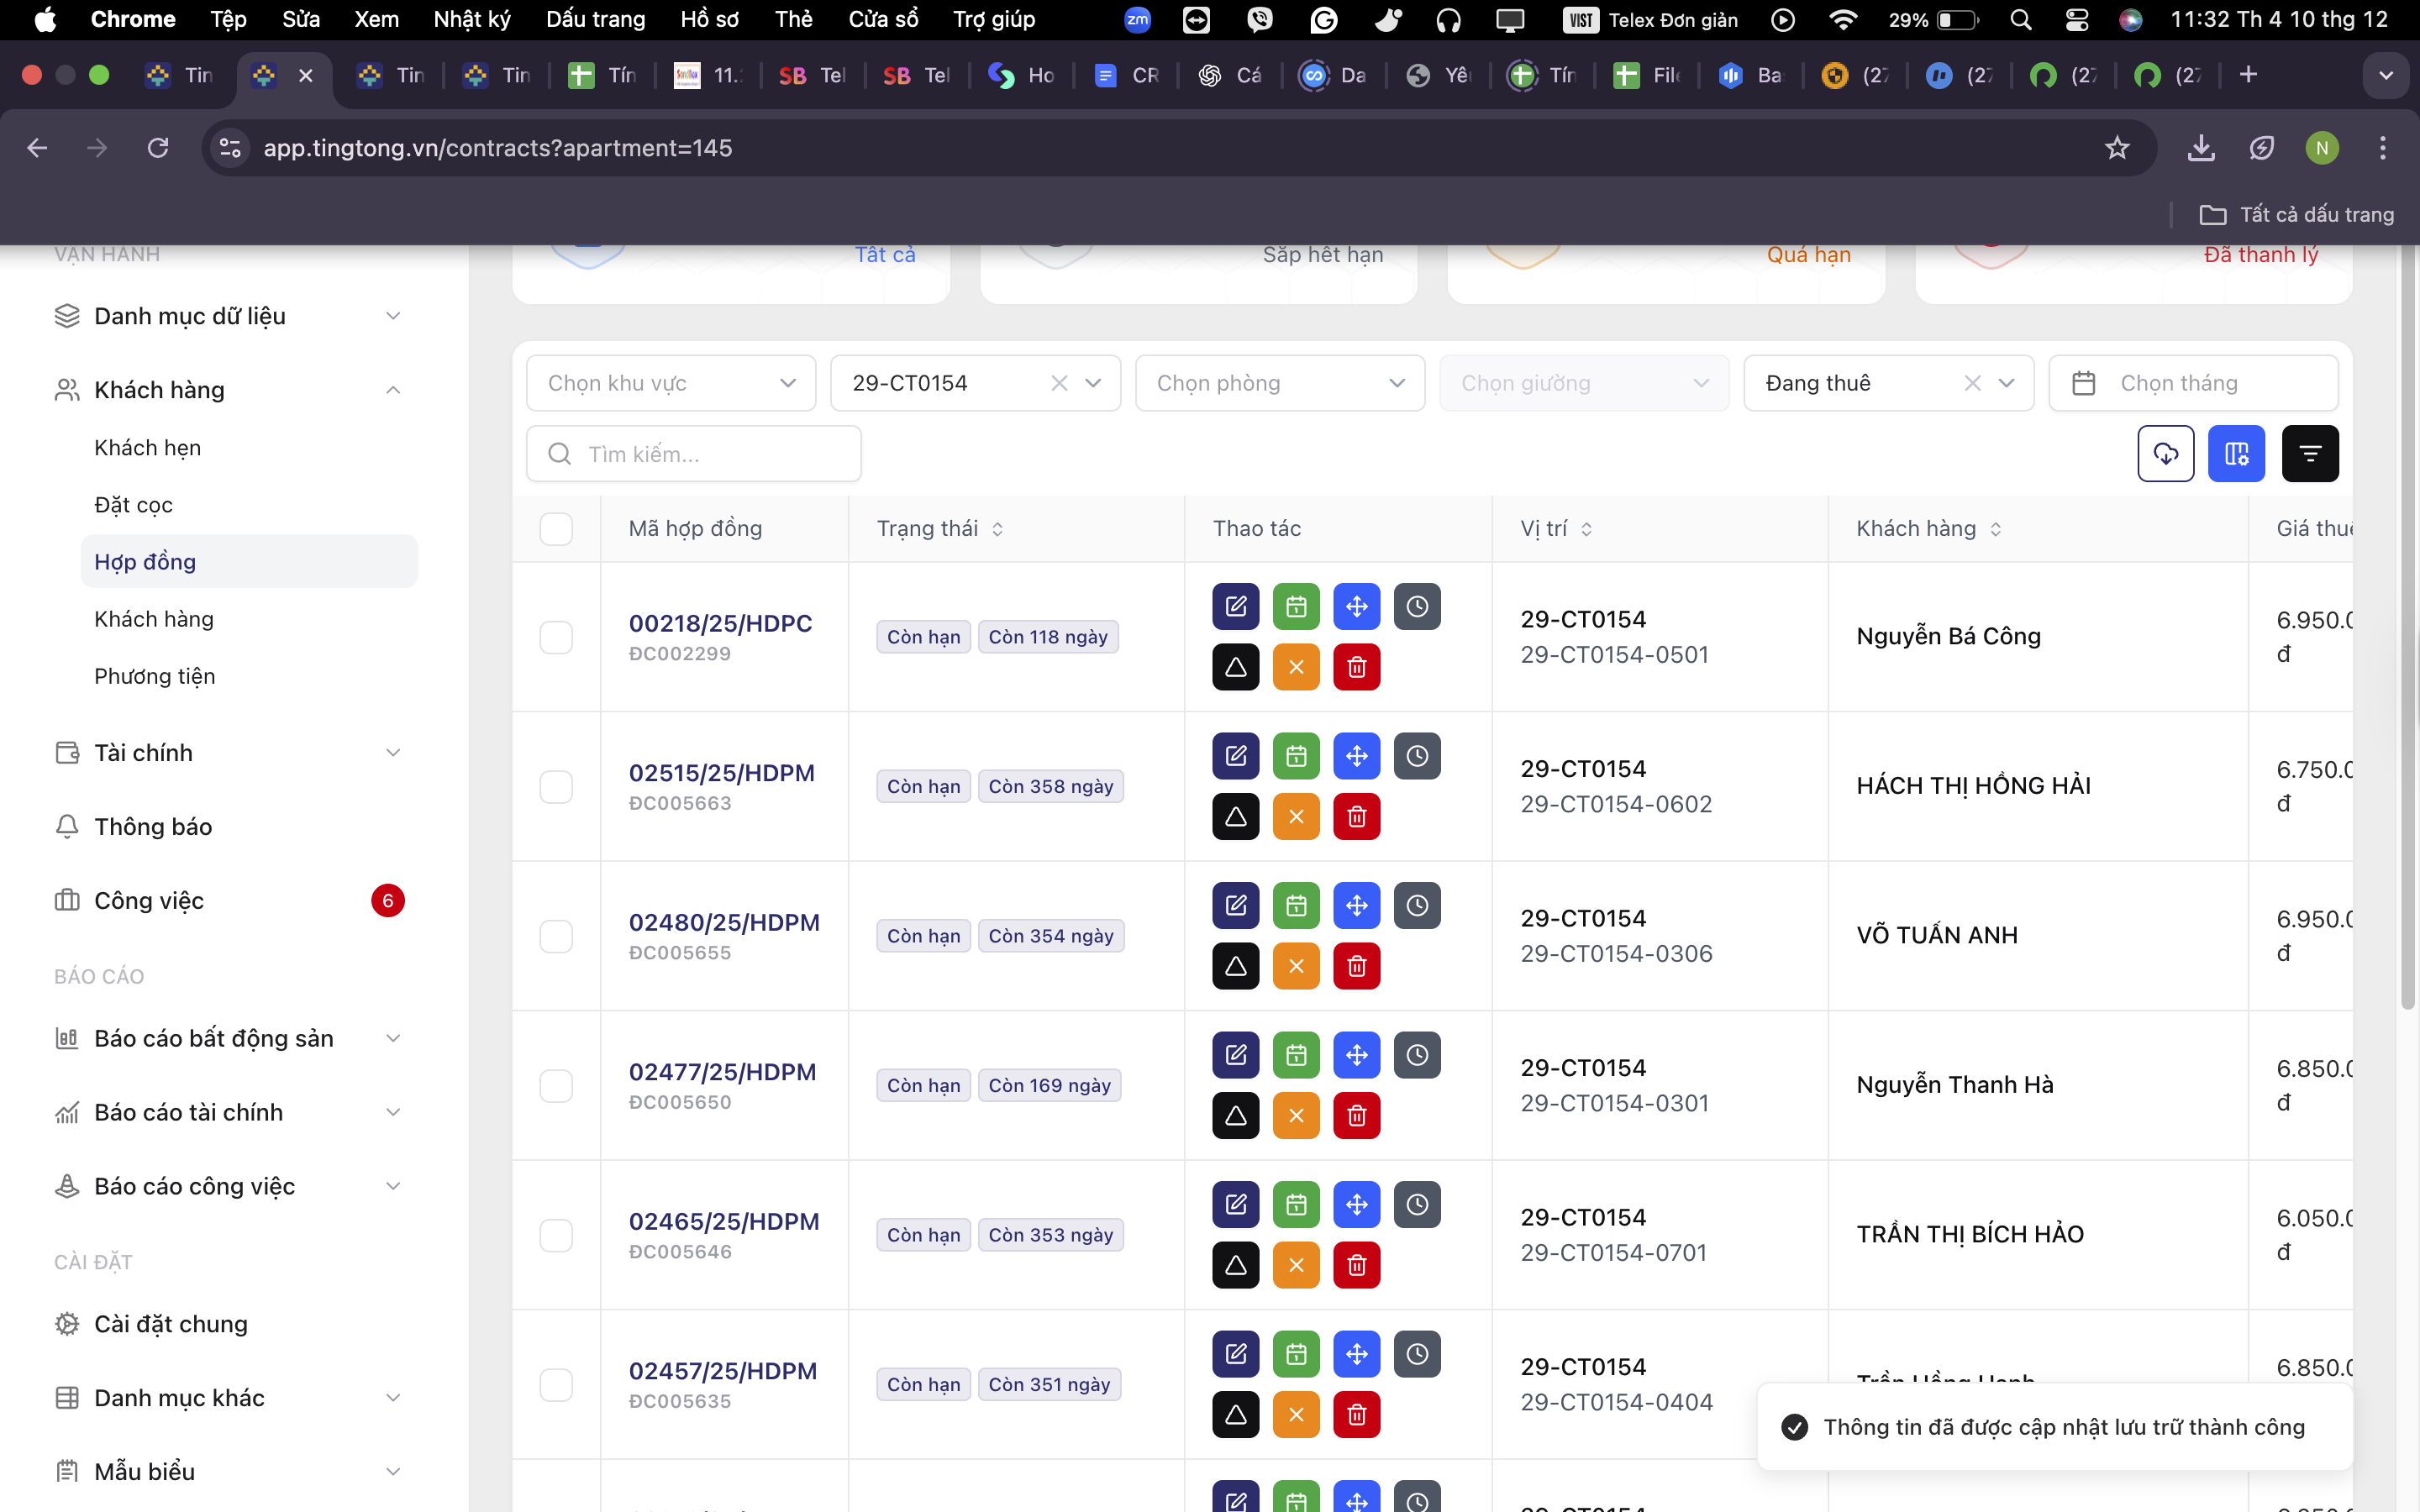This screenshot has height=1512, width=2420.
Task: Open the blue column settings icon button
Action: pyautogui.click(x=2236, y=454)
